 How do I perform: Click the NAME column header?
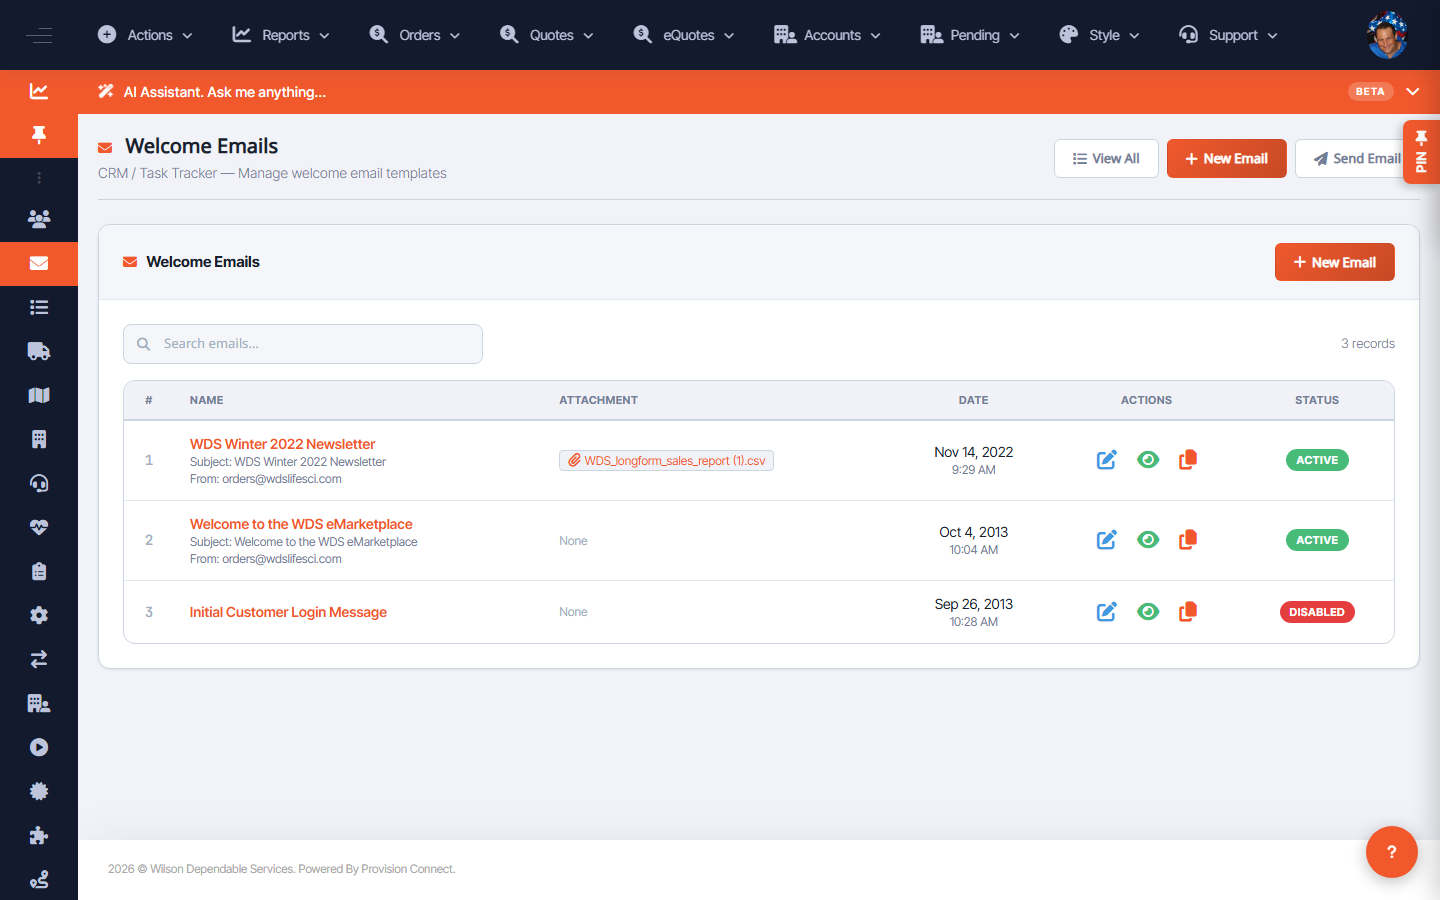click(207, 400)
